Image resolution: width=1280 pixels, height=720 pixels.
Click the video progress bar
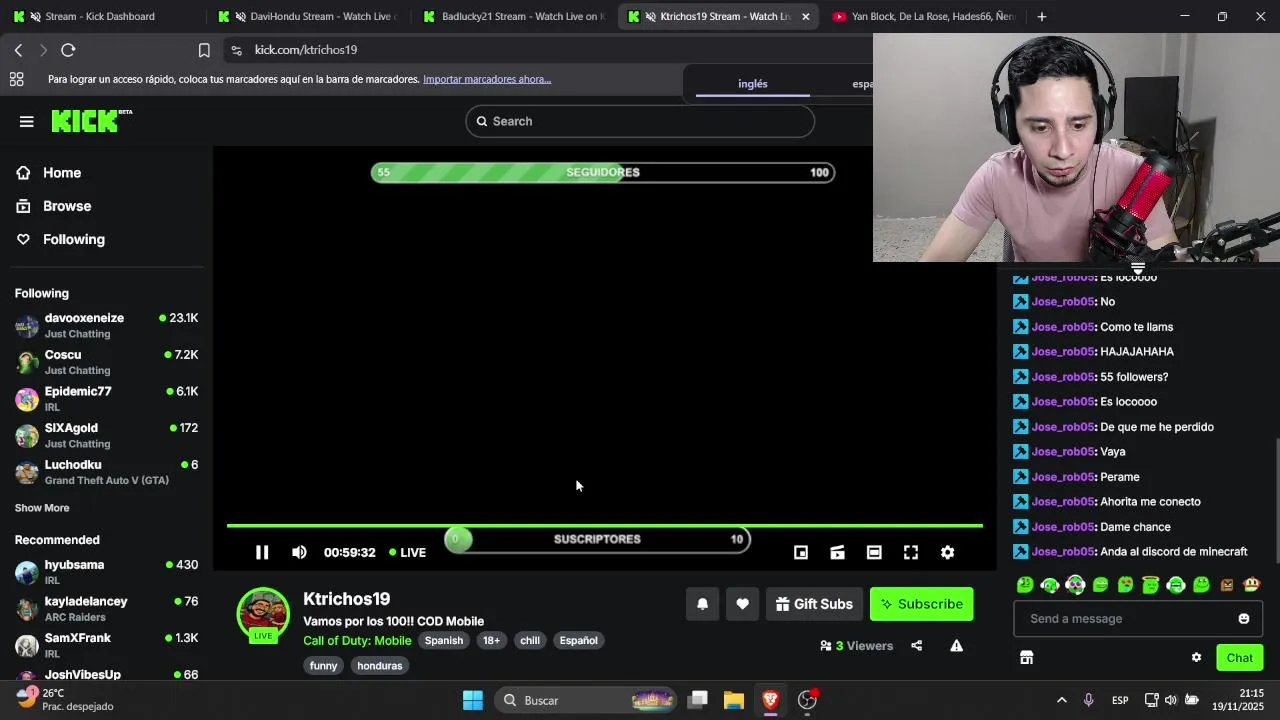pyautogui.click(x=604, y=525)
